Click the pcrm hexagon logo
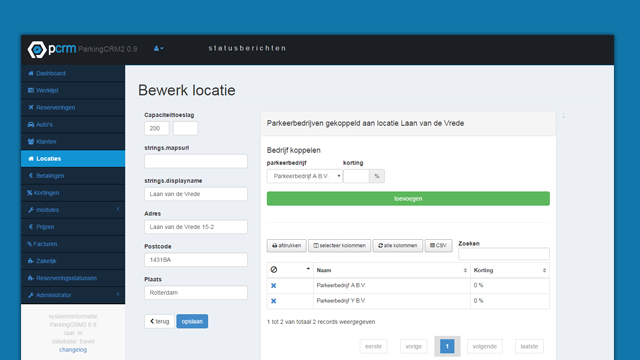640x360 pixels. point(37,49)
